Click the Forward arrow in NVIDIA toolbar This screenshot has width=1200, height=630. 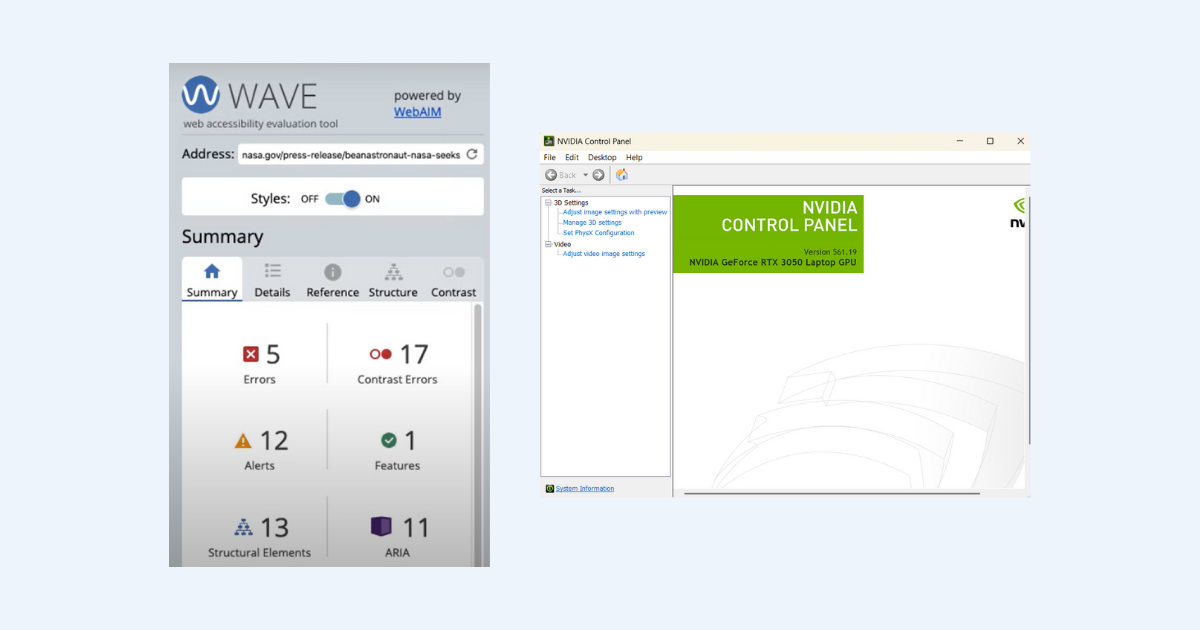[x=598, y=175]
